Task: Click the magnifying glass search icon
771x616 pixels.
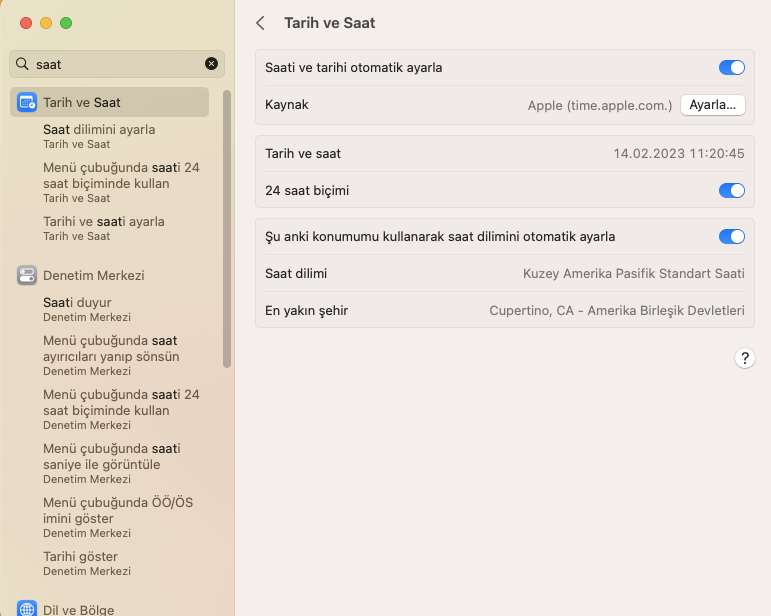Action: 22,64
